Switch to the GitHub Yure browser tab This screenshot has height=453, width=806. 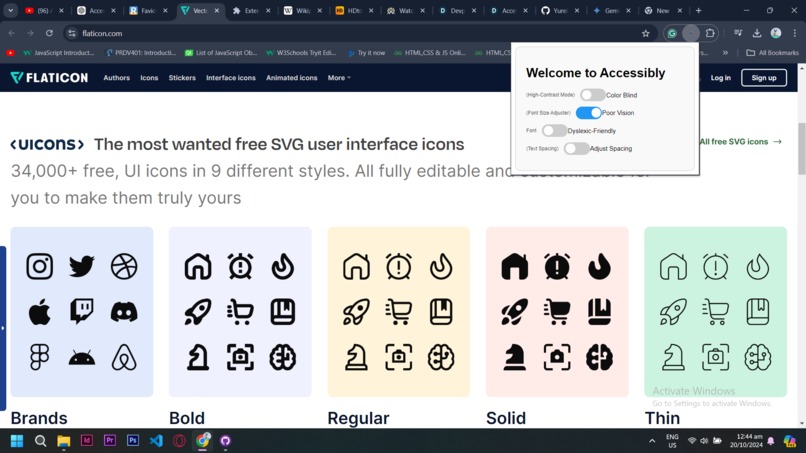coord(560,10)
